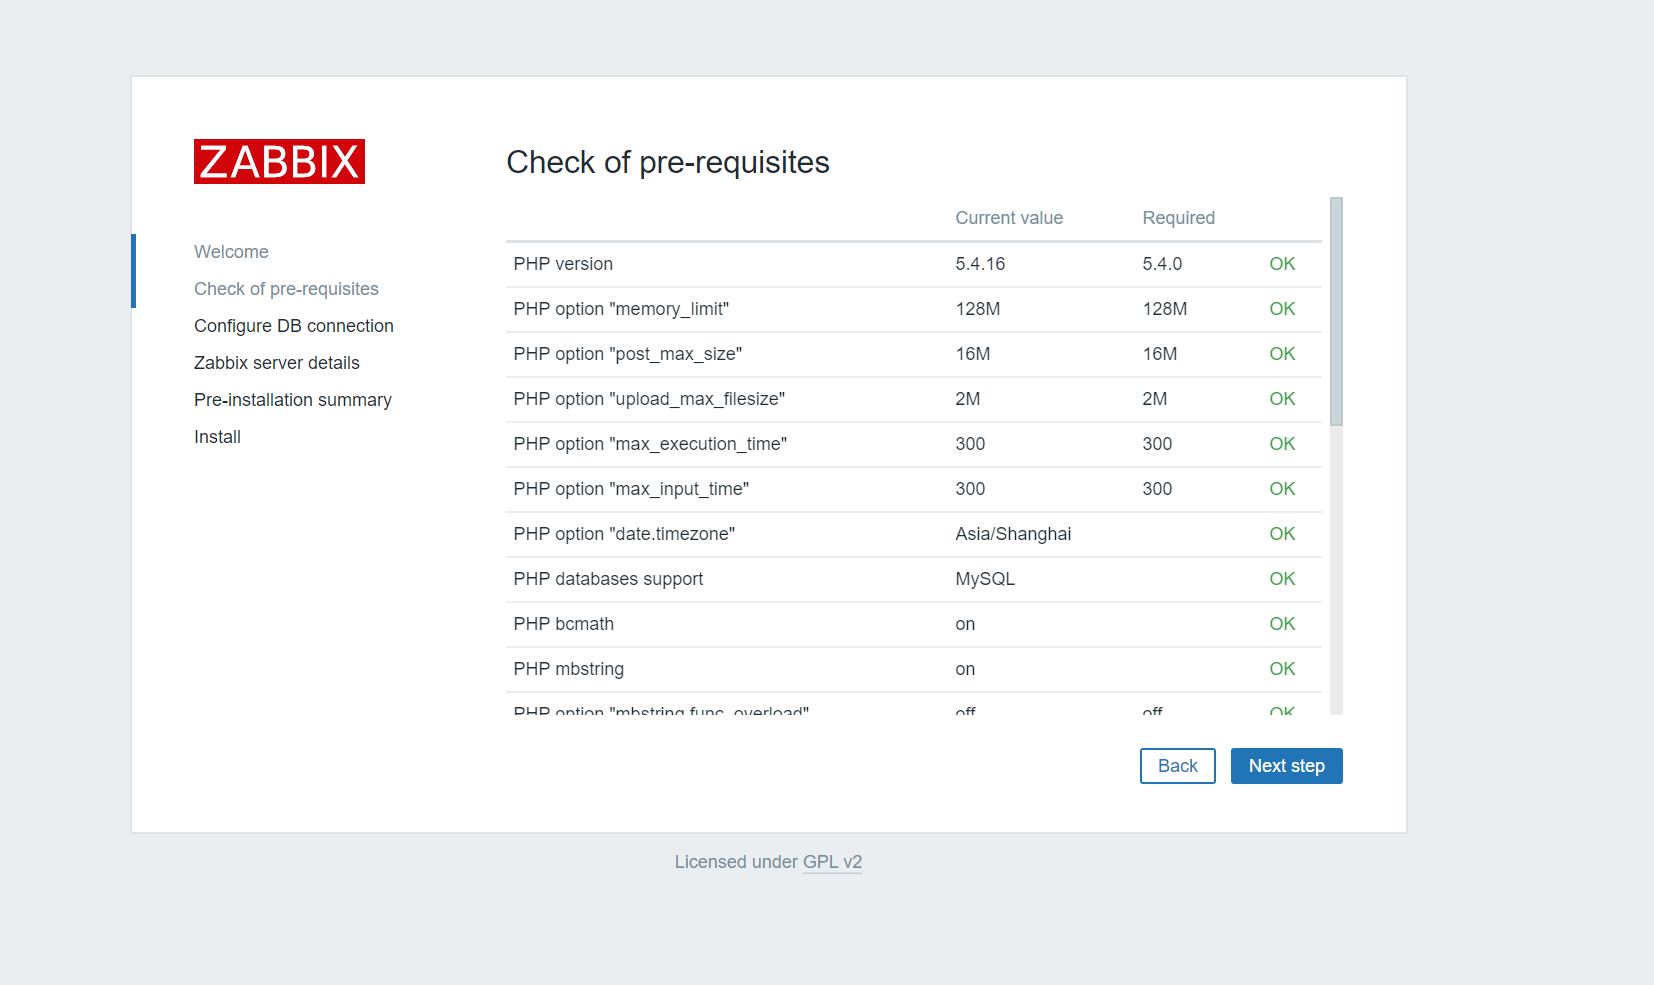
Task: Click the Required column header
Action: tap(1178, 218)
